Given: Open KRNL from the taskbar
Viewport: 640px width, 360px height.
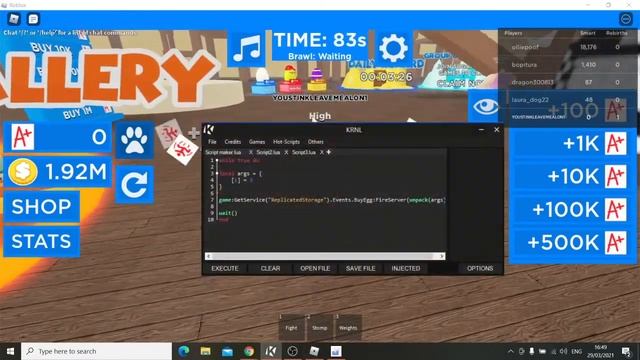Looking at the screenshot, I should tap(271, 351).
